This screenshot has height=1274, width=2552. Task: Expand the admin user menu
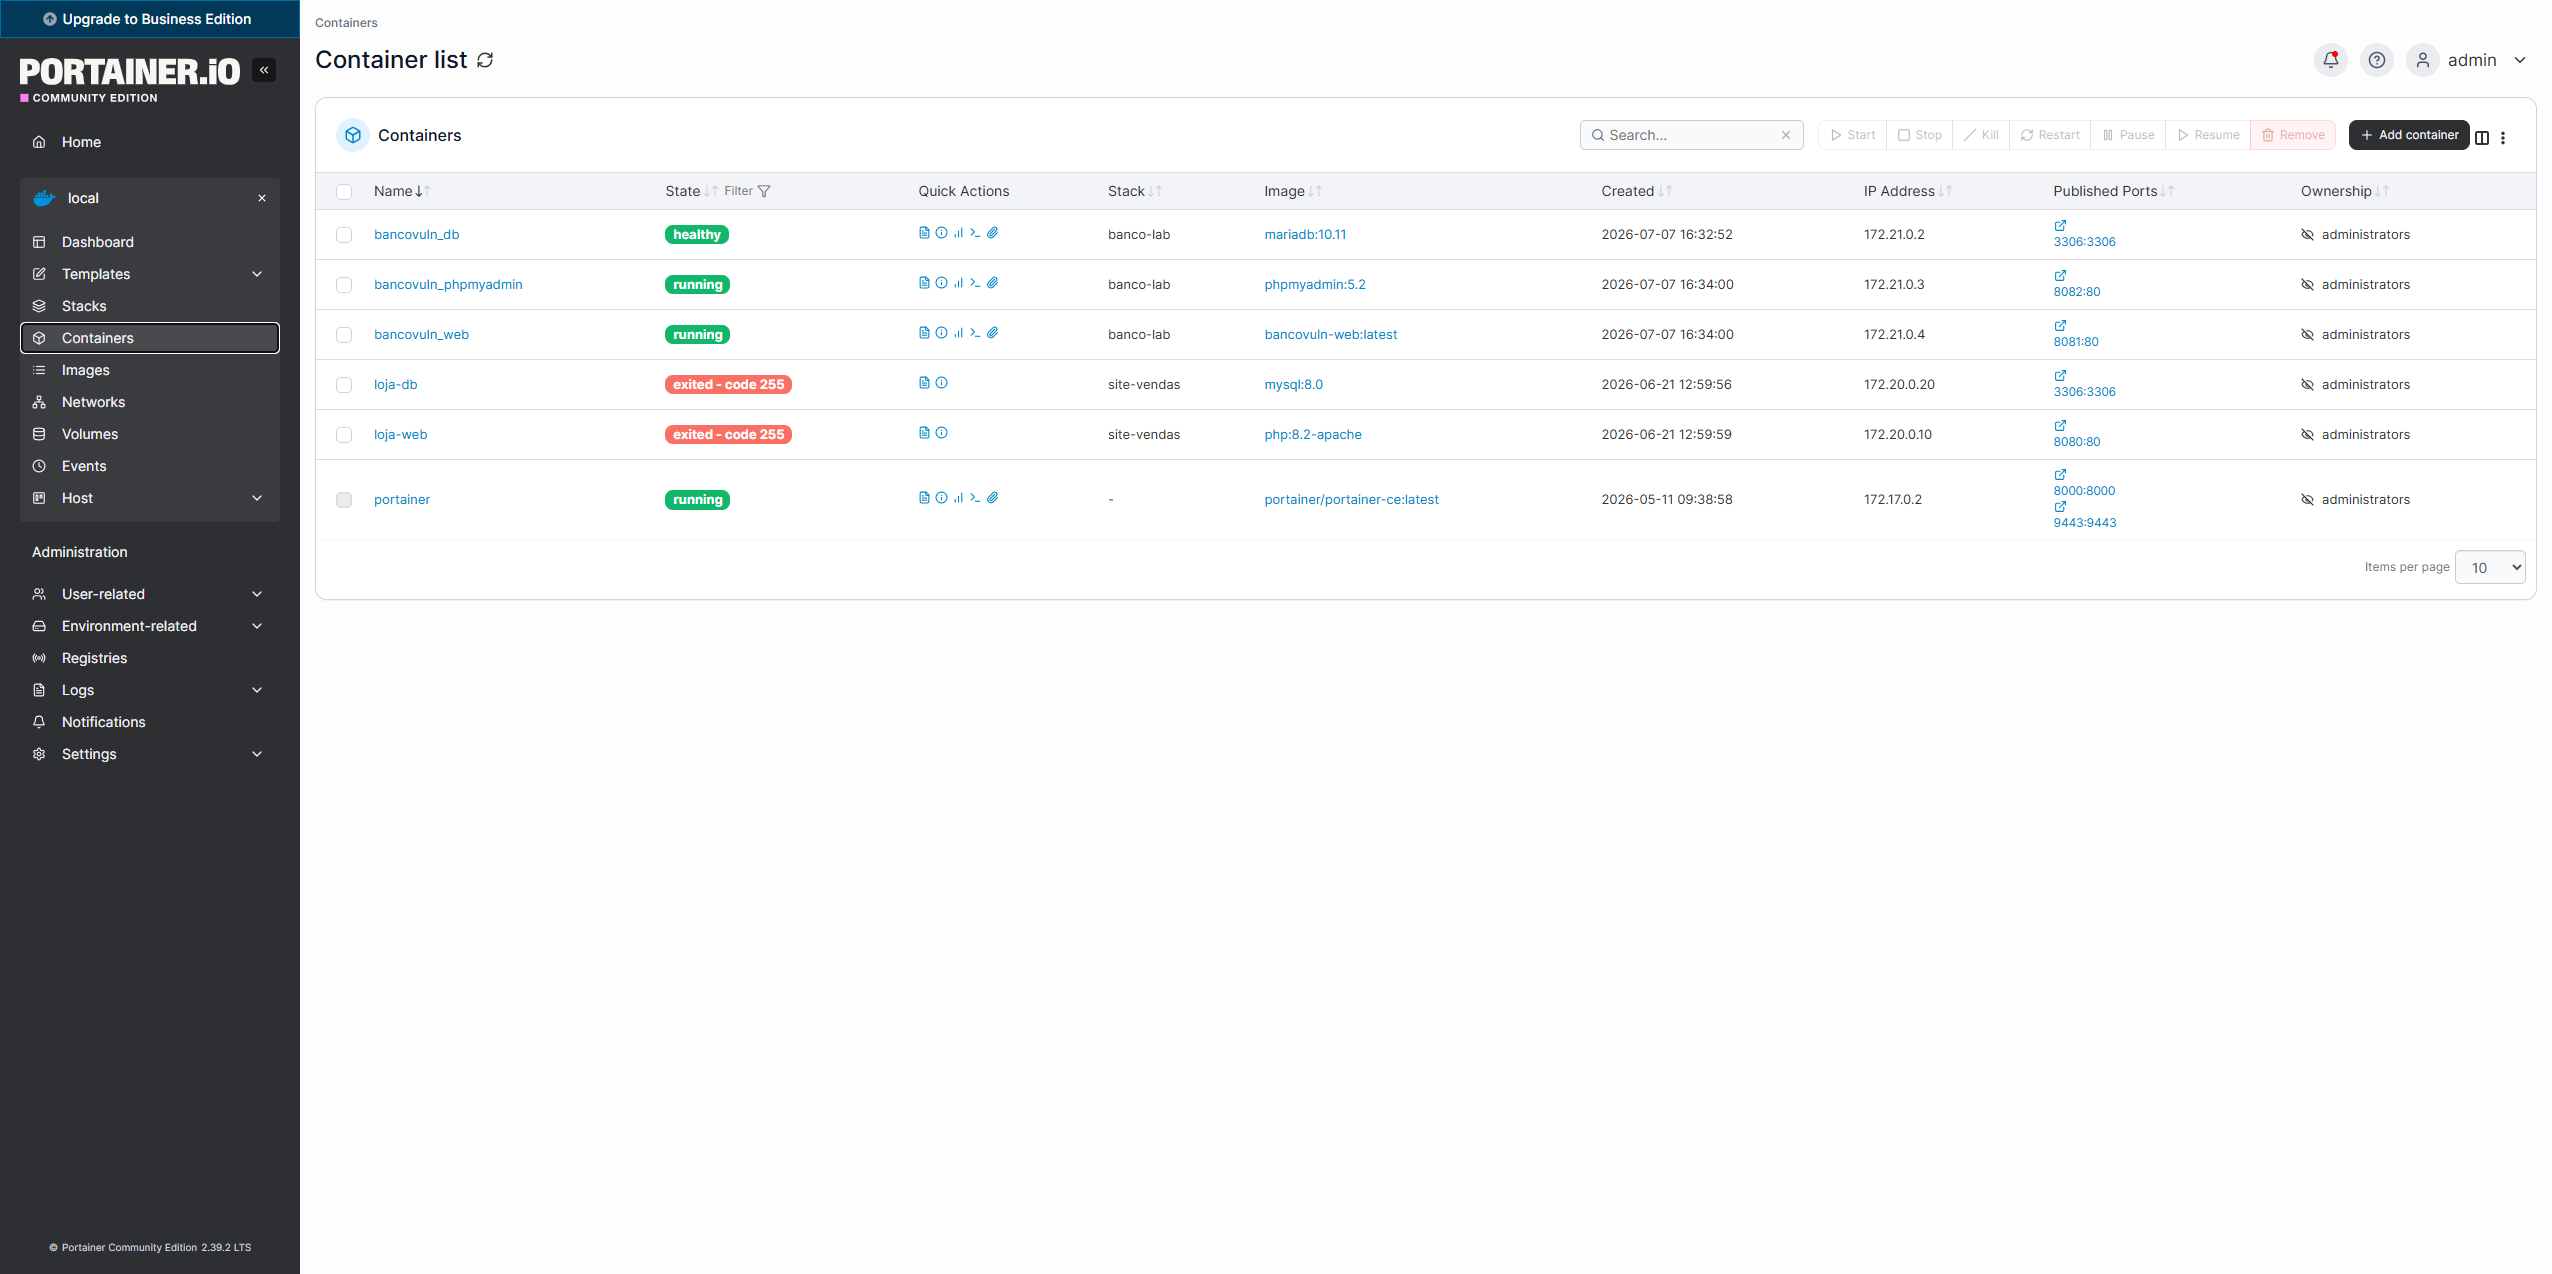[x=2470, y=60]
